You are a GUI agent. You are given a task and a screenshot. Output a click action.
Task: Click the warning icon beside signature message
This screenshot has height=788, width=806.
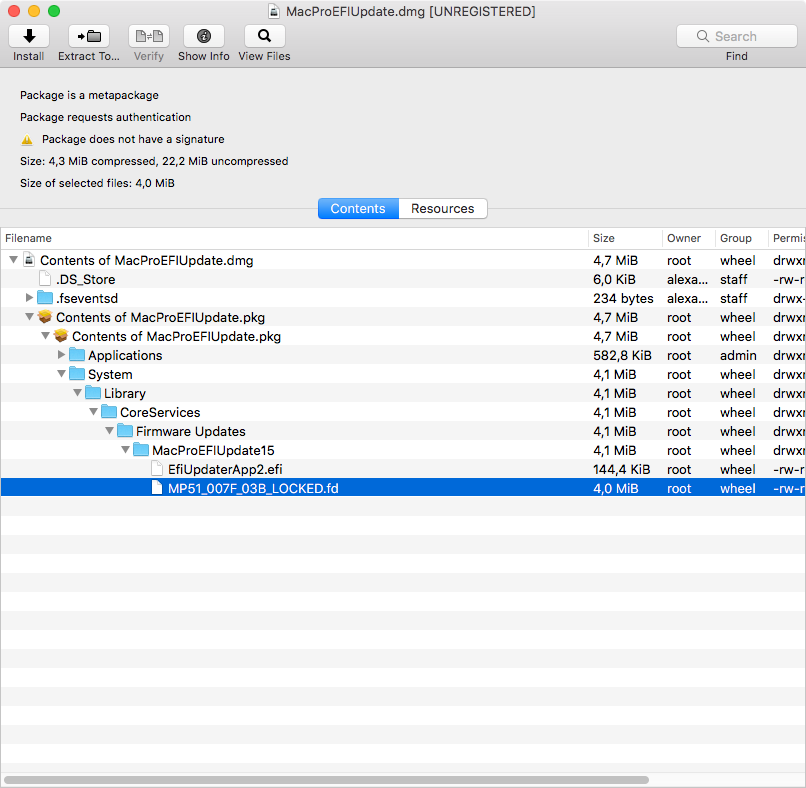(27, 139)
